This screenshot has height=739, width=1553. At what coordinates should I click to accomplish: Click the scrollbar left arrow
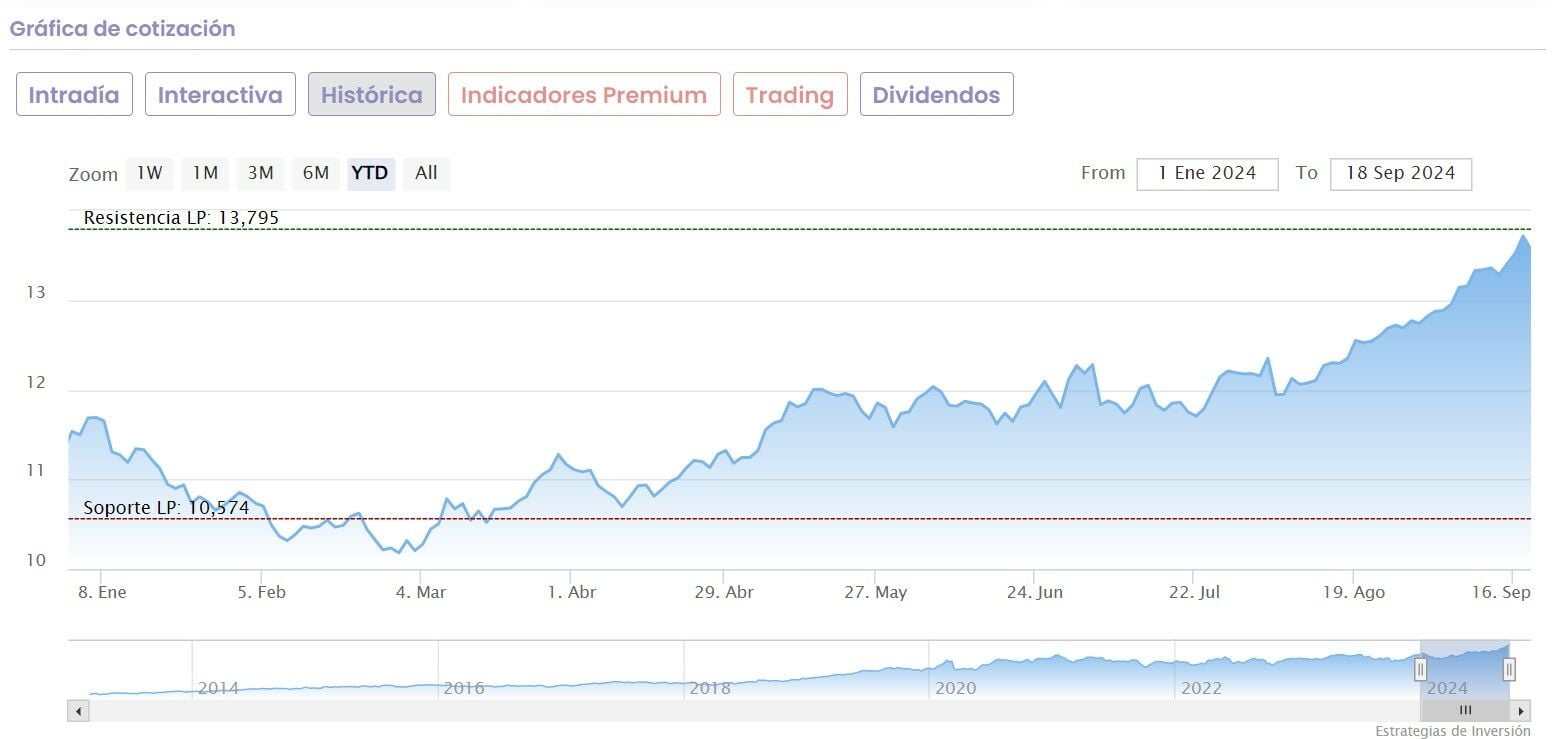click(79, 711)
